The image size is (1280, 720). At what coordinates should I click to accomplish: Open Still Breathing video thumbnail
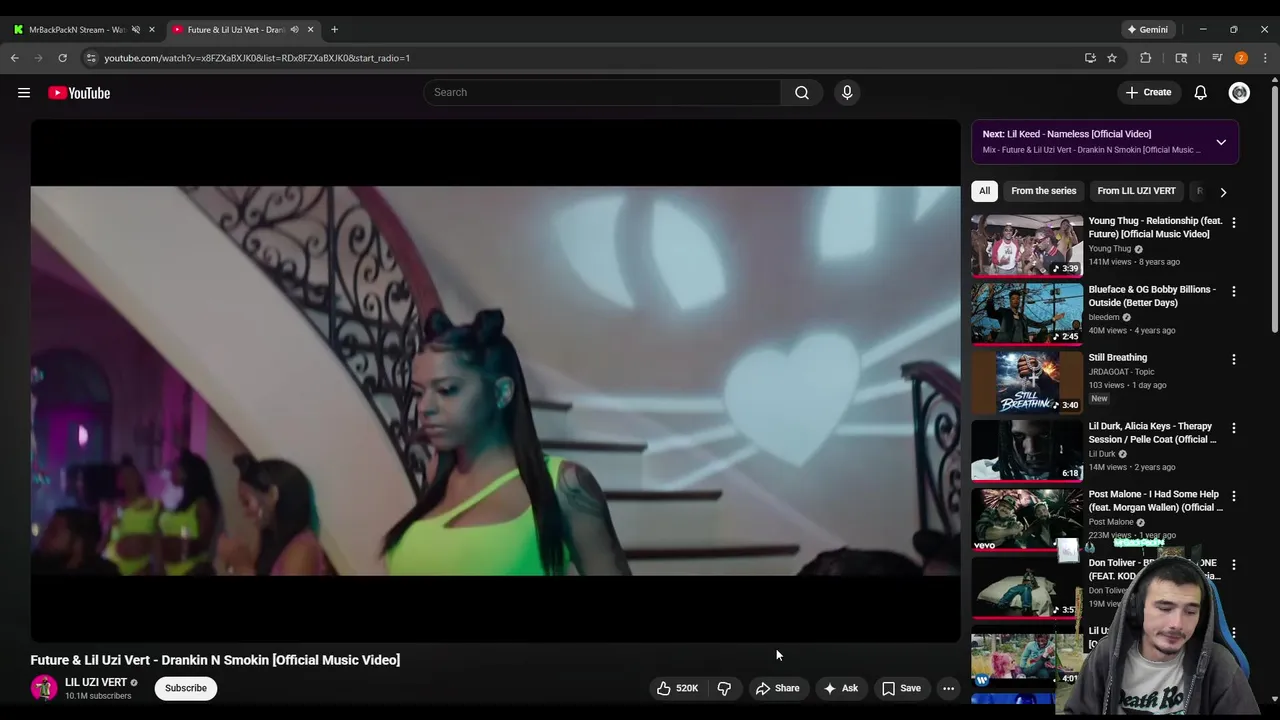coord(1027,382)
